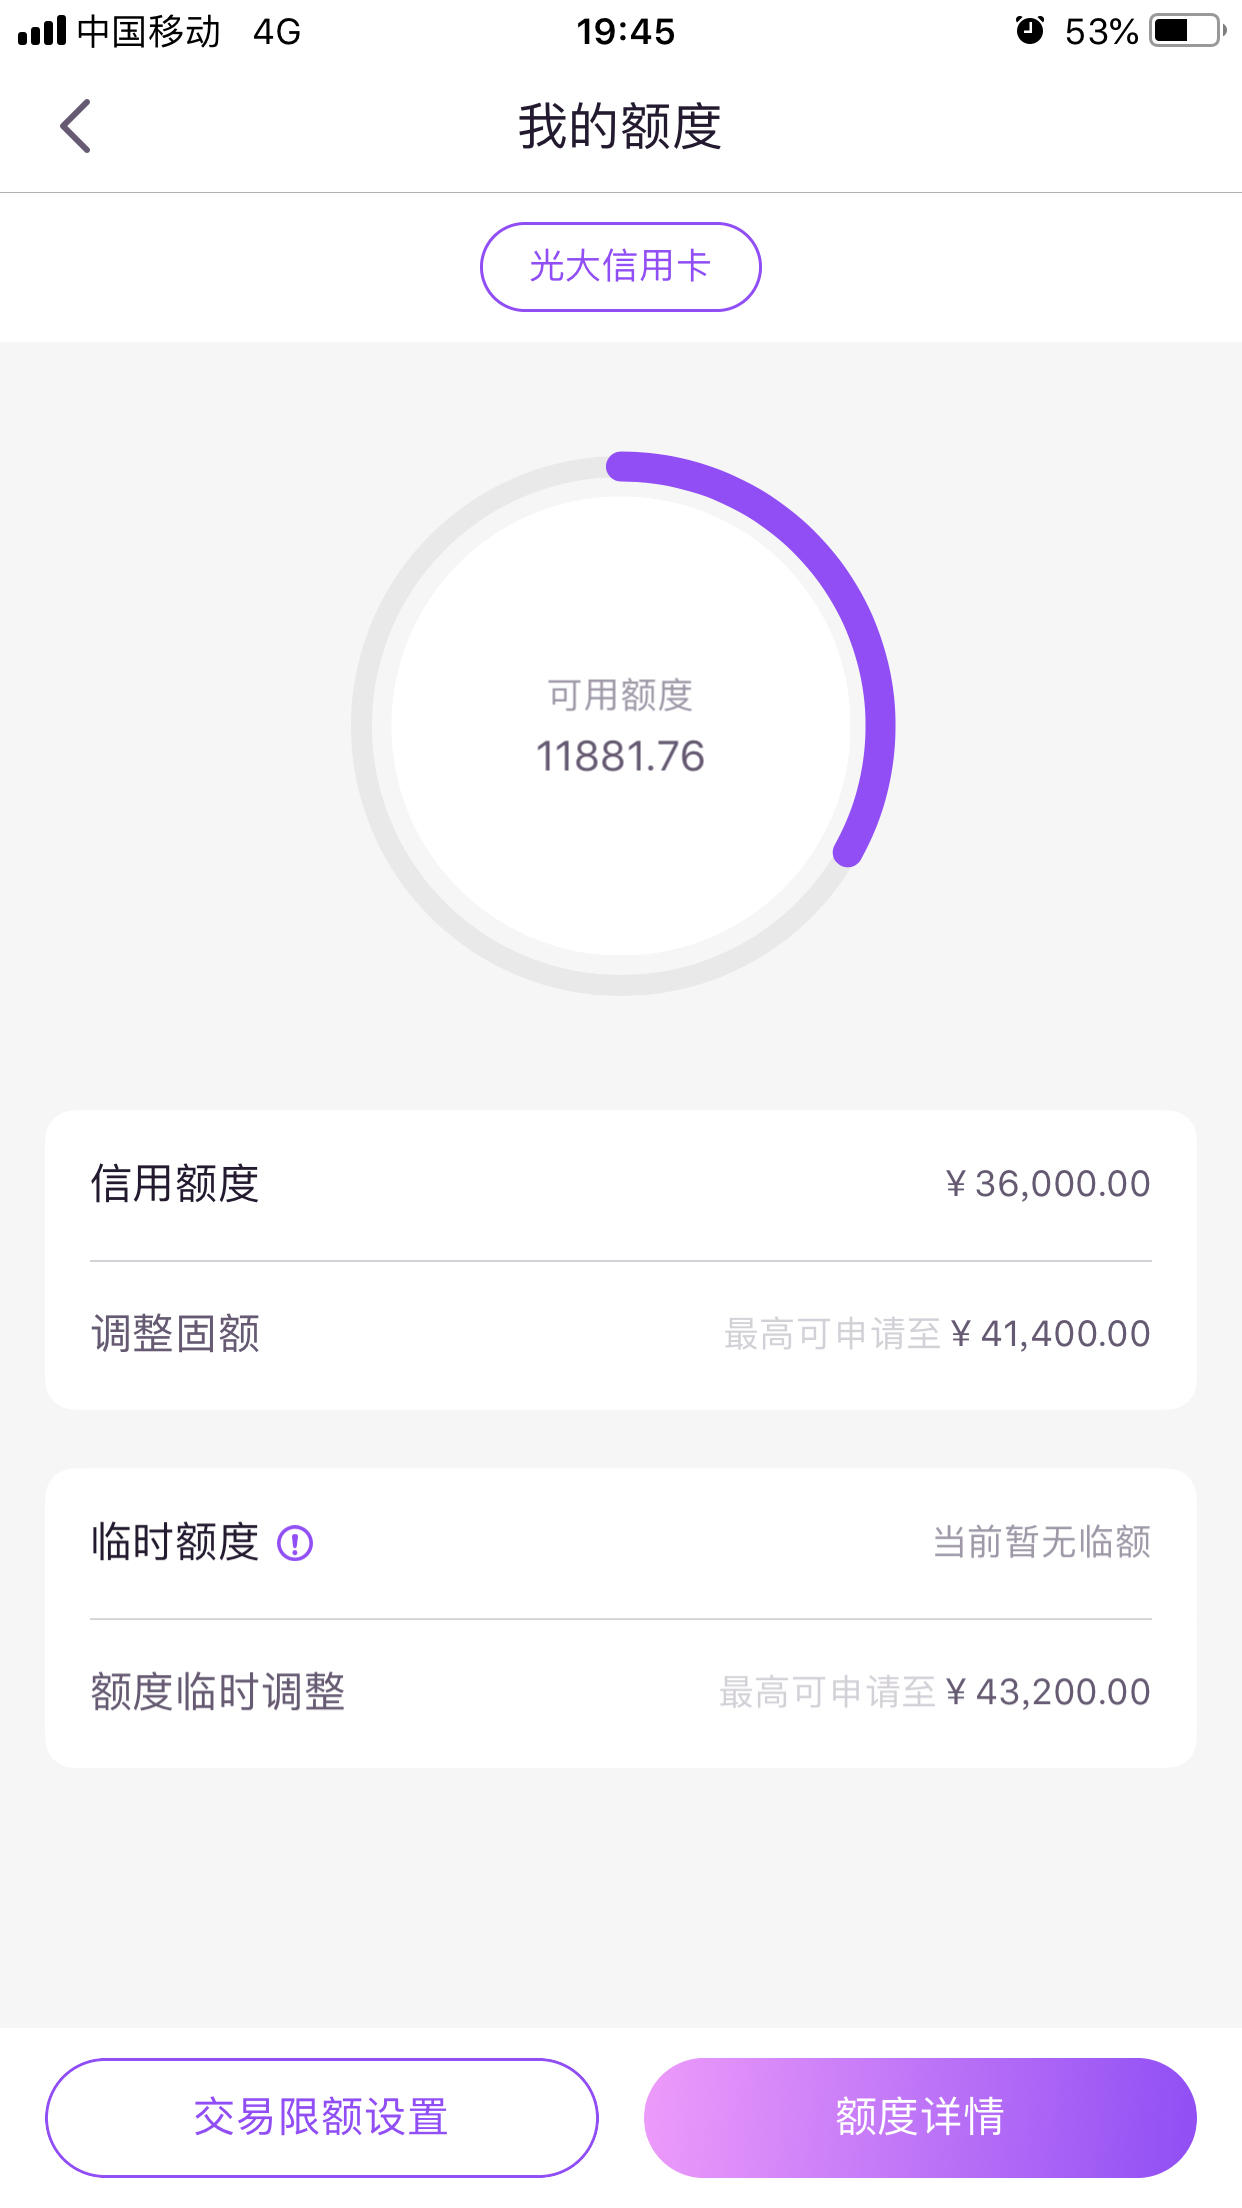Open 交易限额设置 button

click(x=321, y=2117)
